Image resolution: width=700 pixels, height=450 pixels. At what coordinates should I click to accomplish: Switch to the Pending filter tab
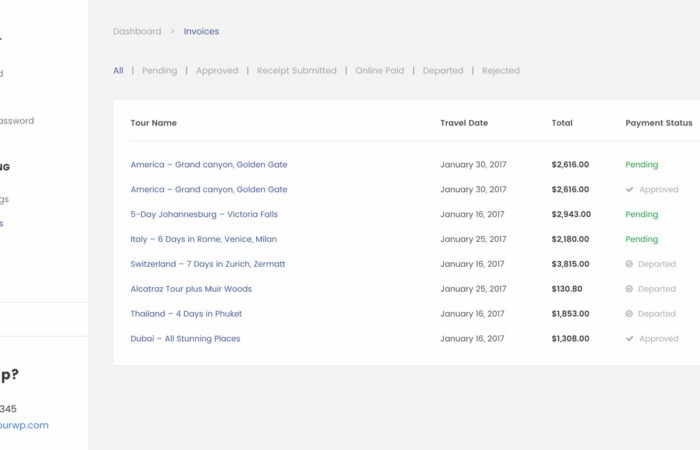pyautogui.click(x=159, y=71)
